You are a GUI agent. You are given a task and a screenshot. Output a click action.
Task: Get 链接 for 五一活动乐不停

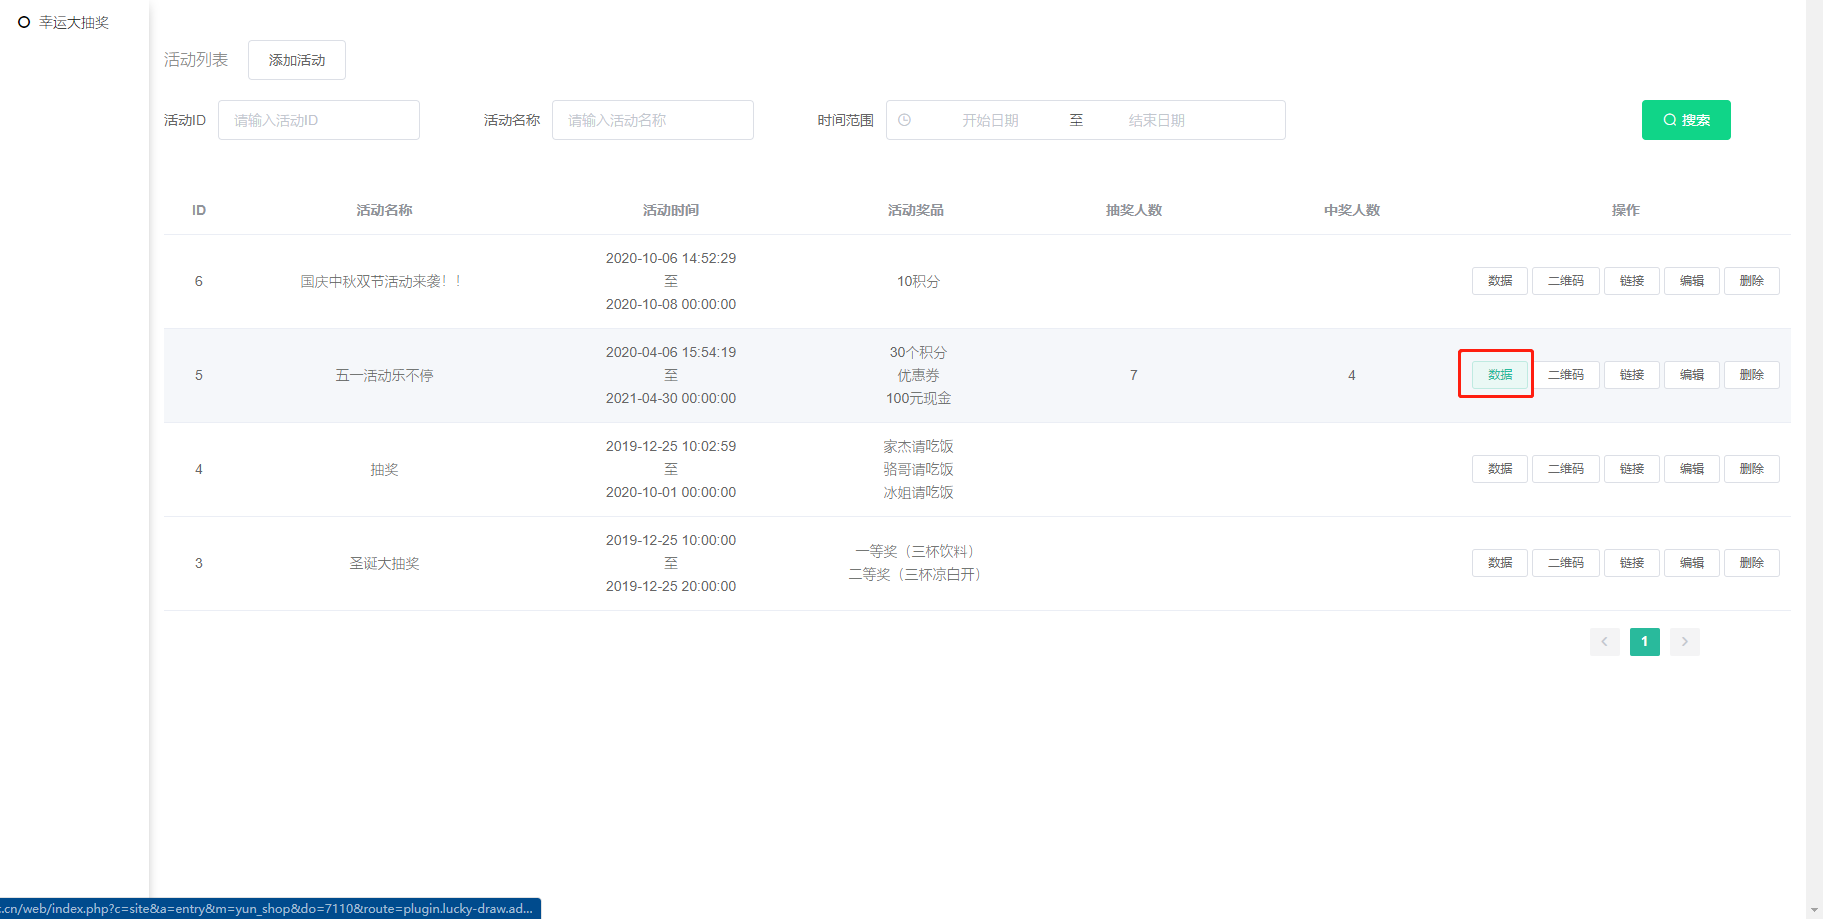tap(1632, 375)
